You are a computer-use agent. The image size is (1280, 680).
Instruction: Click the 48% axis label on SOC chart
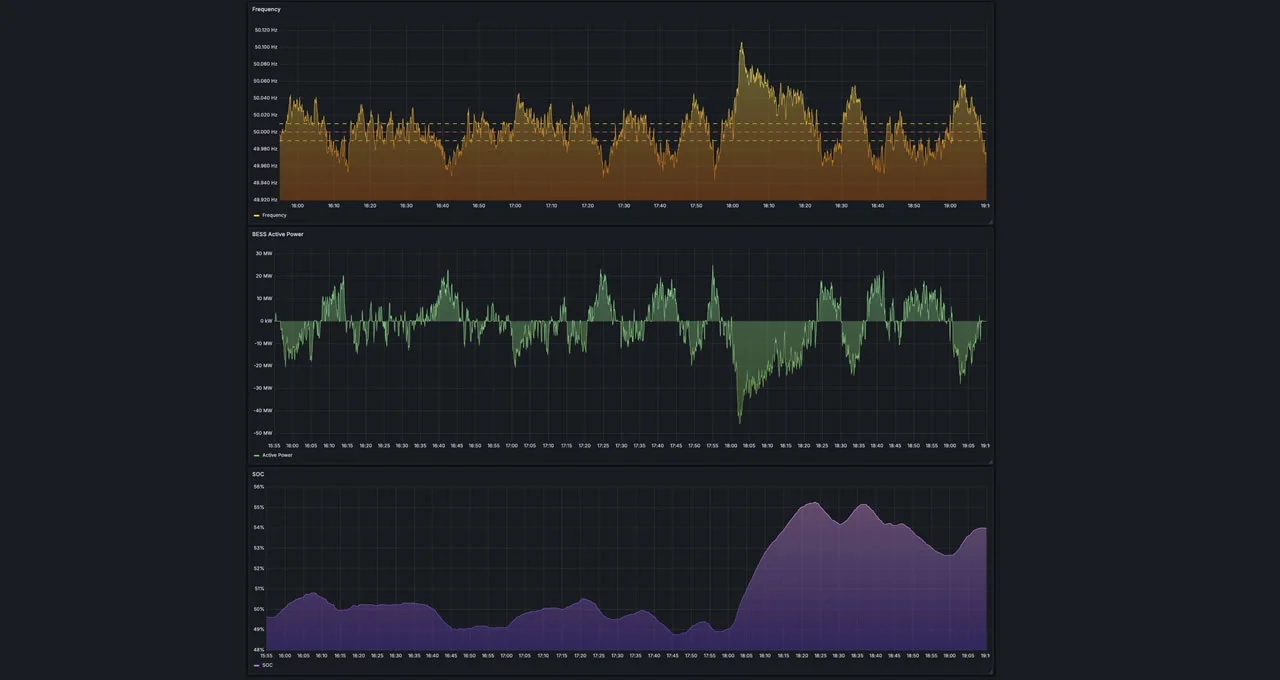259,649
